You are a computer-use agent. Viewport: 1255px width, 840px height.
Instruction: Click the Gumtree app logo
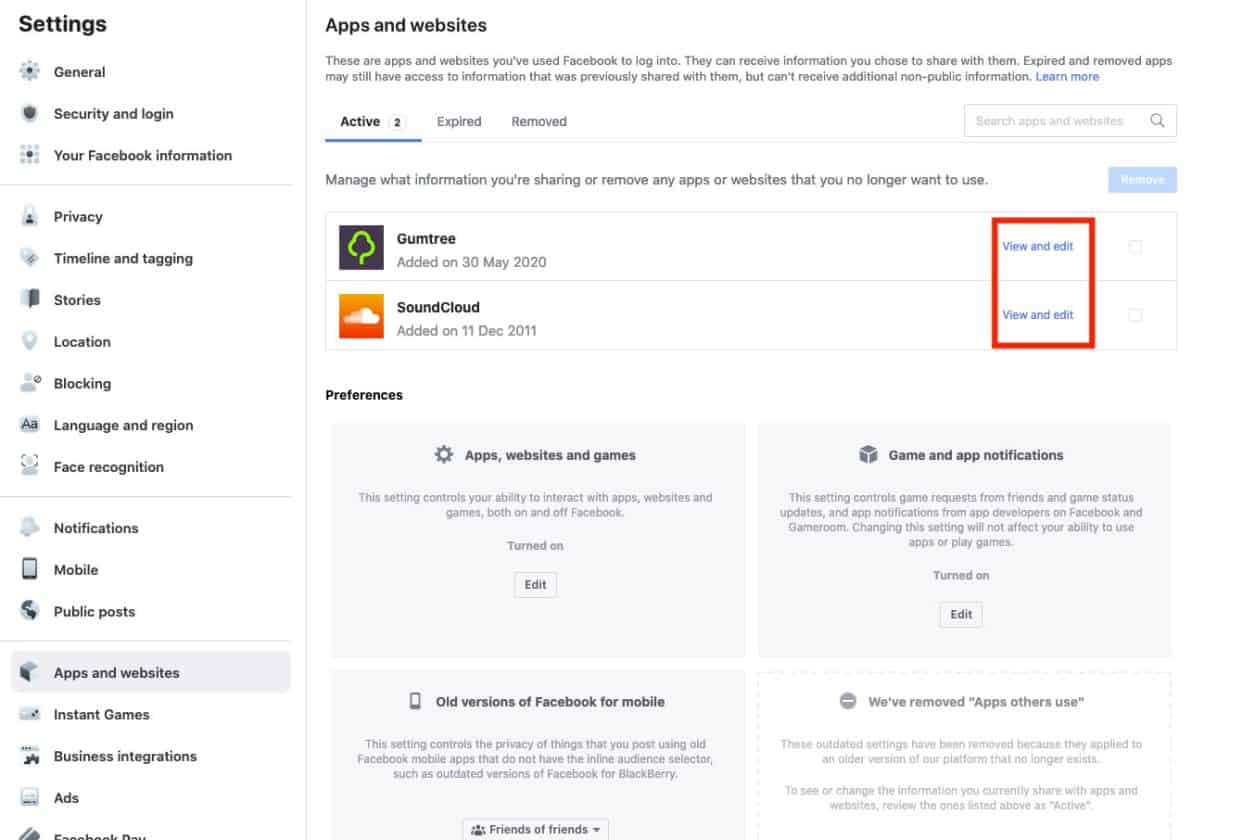pos(361,247)
